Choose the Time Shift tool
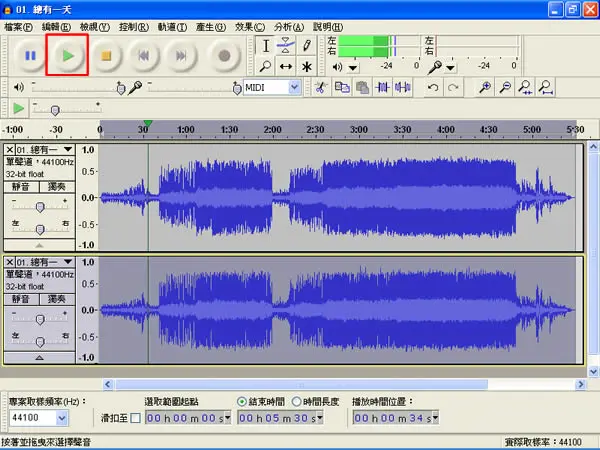 click(x=286, y=67)
